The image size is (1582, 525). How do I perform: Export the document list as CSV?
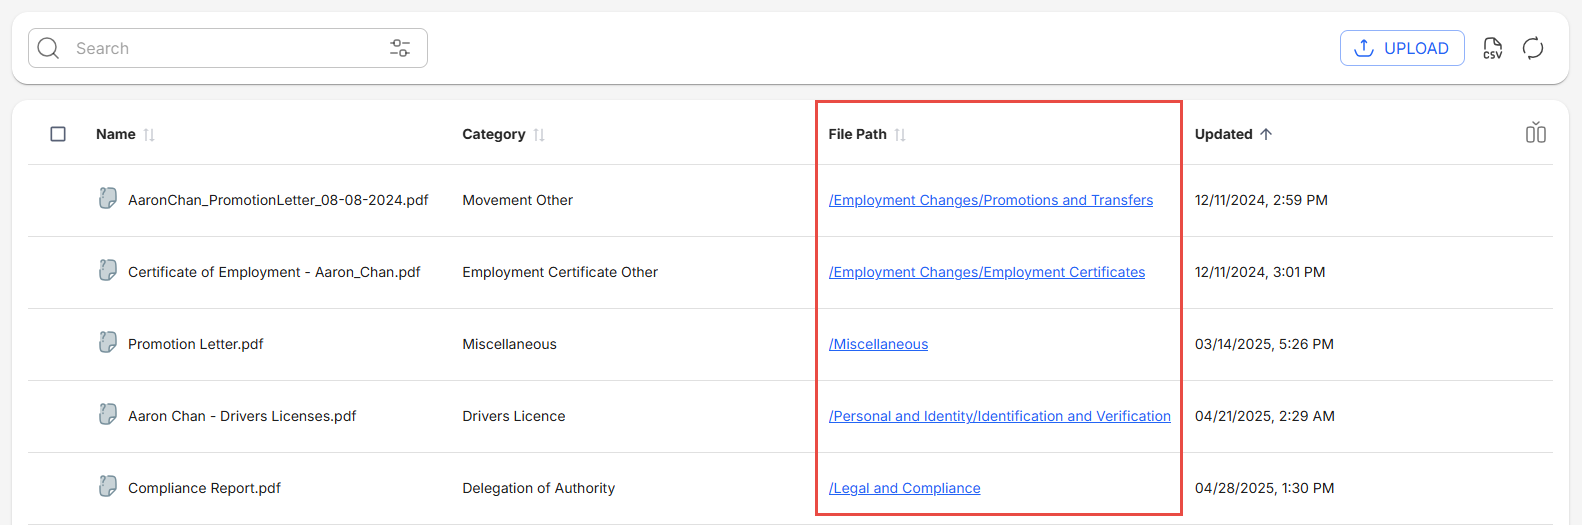[1492, 48]
